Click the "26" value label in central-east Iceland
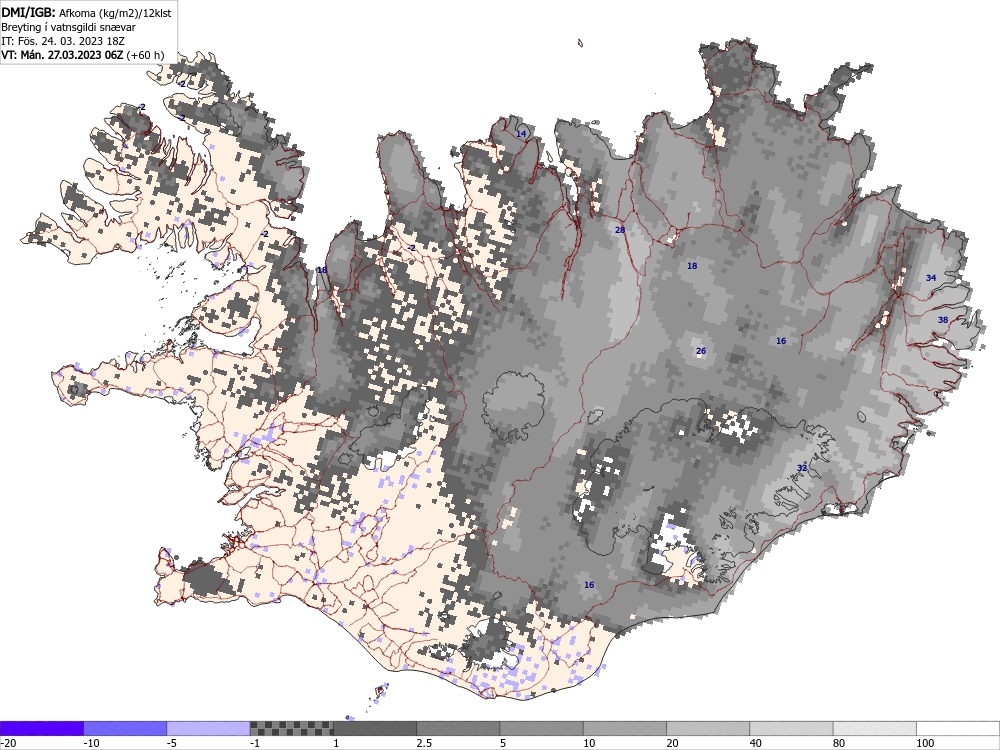1000x750 pixels. (701, 351)
